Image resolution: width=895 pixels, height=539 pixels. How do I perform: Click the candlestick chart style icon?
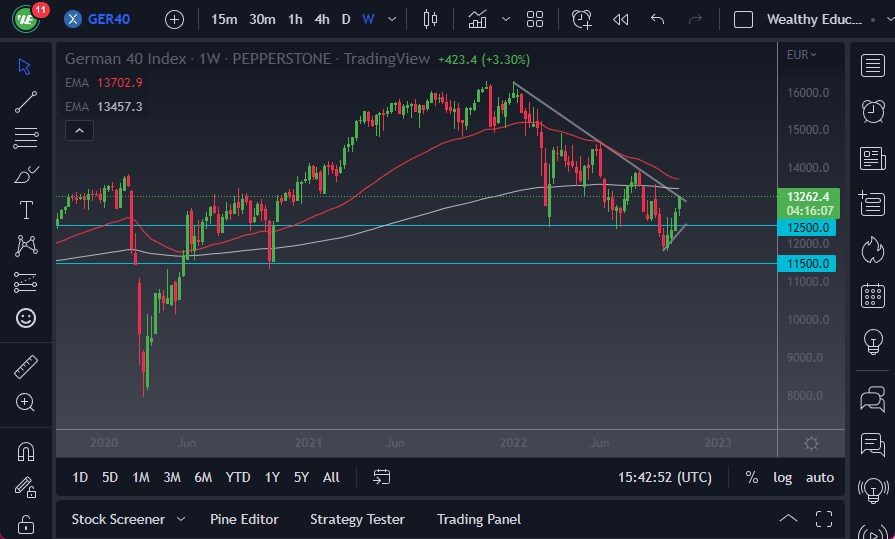pos(431,19)
